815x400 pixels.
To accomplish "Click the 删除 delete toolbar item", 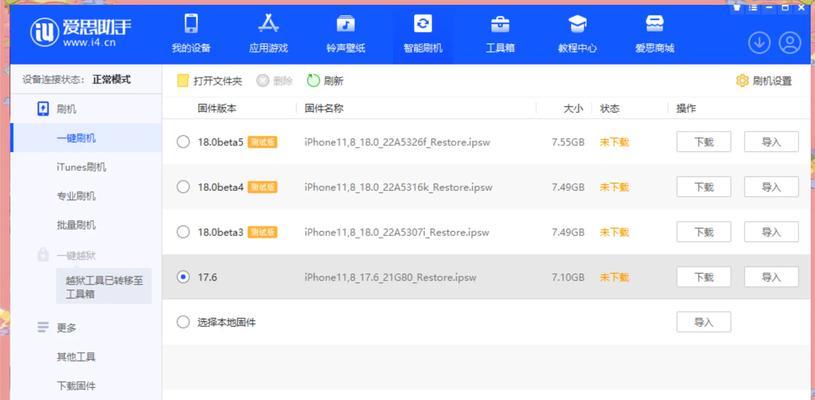I will (275, 81).
